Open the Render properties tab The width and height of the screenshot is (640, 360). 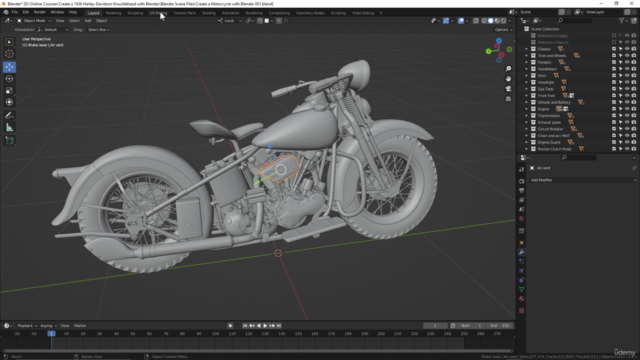coord(522,181)
